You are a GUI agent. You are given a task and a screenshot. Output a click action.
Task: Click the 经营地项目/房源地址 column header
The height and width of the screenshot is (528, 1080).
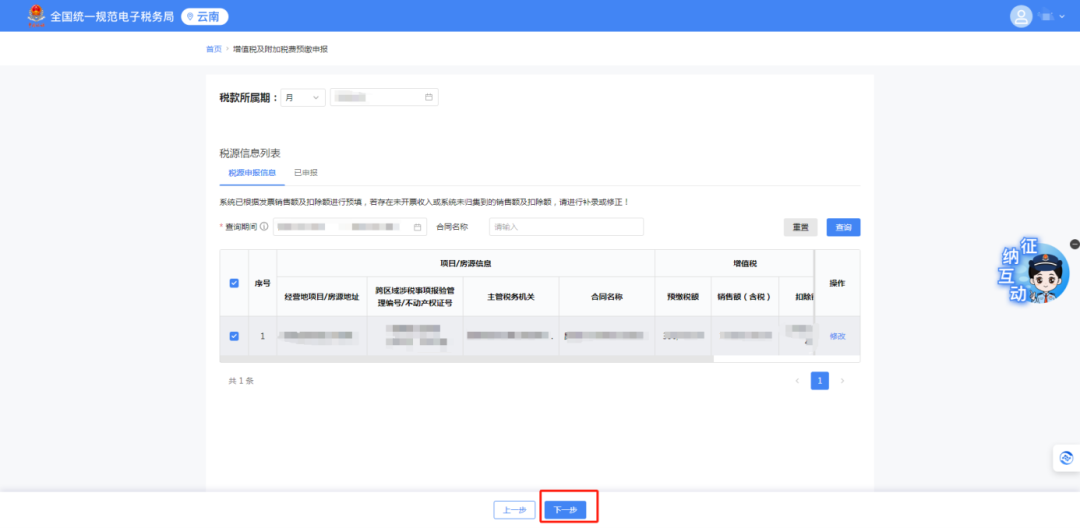[x=322, y=297]
